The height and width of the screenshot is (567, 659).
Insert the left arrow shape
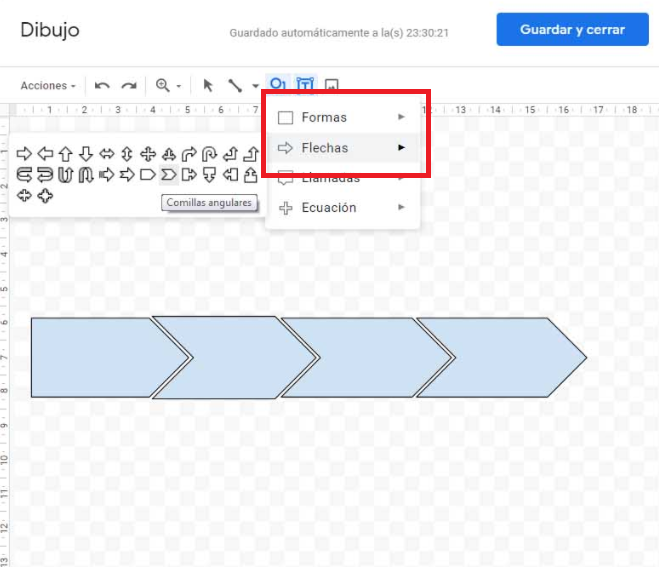(x=45, y=154)
